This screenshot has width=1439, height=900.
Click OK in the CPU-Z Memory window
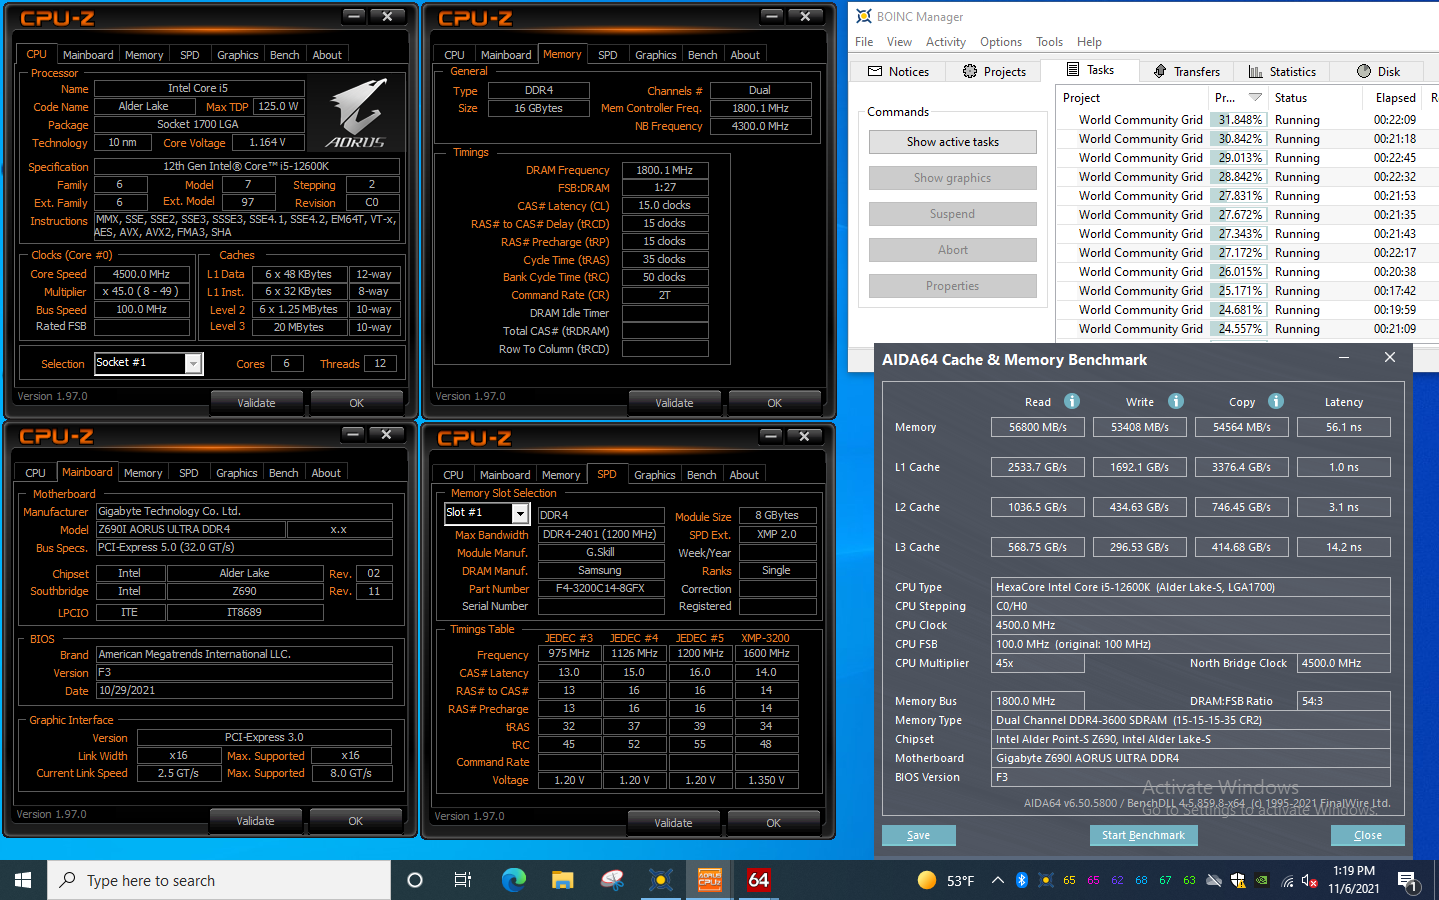point(774,403)
